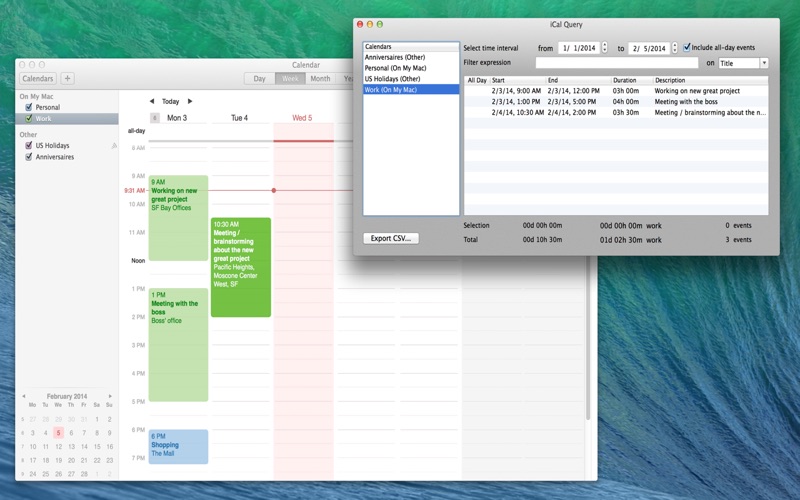Select day 5 in mini calendar

pos(59,433)
